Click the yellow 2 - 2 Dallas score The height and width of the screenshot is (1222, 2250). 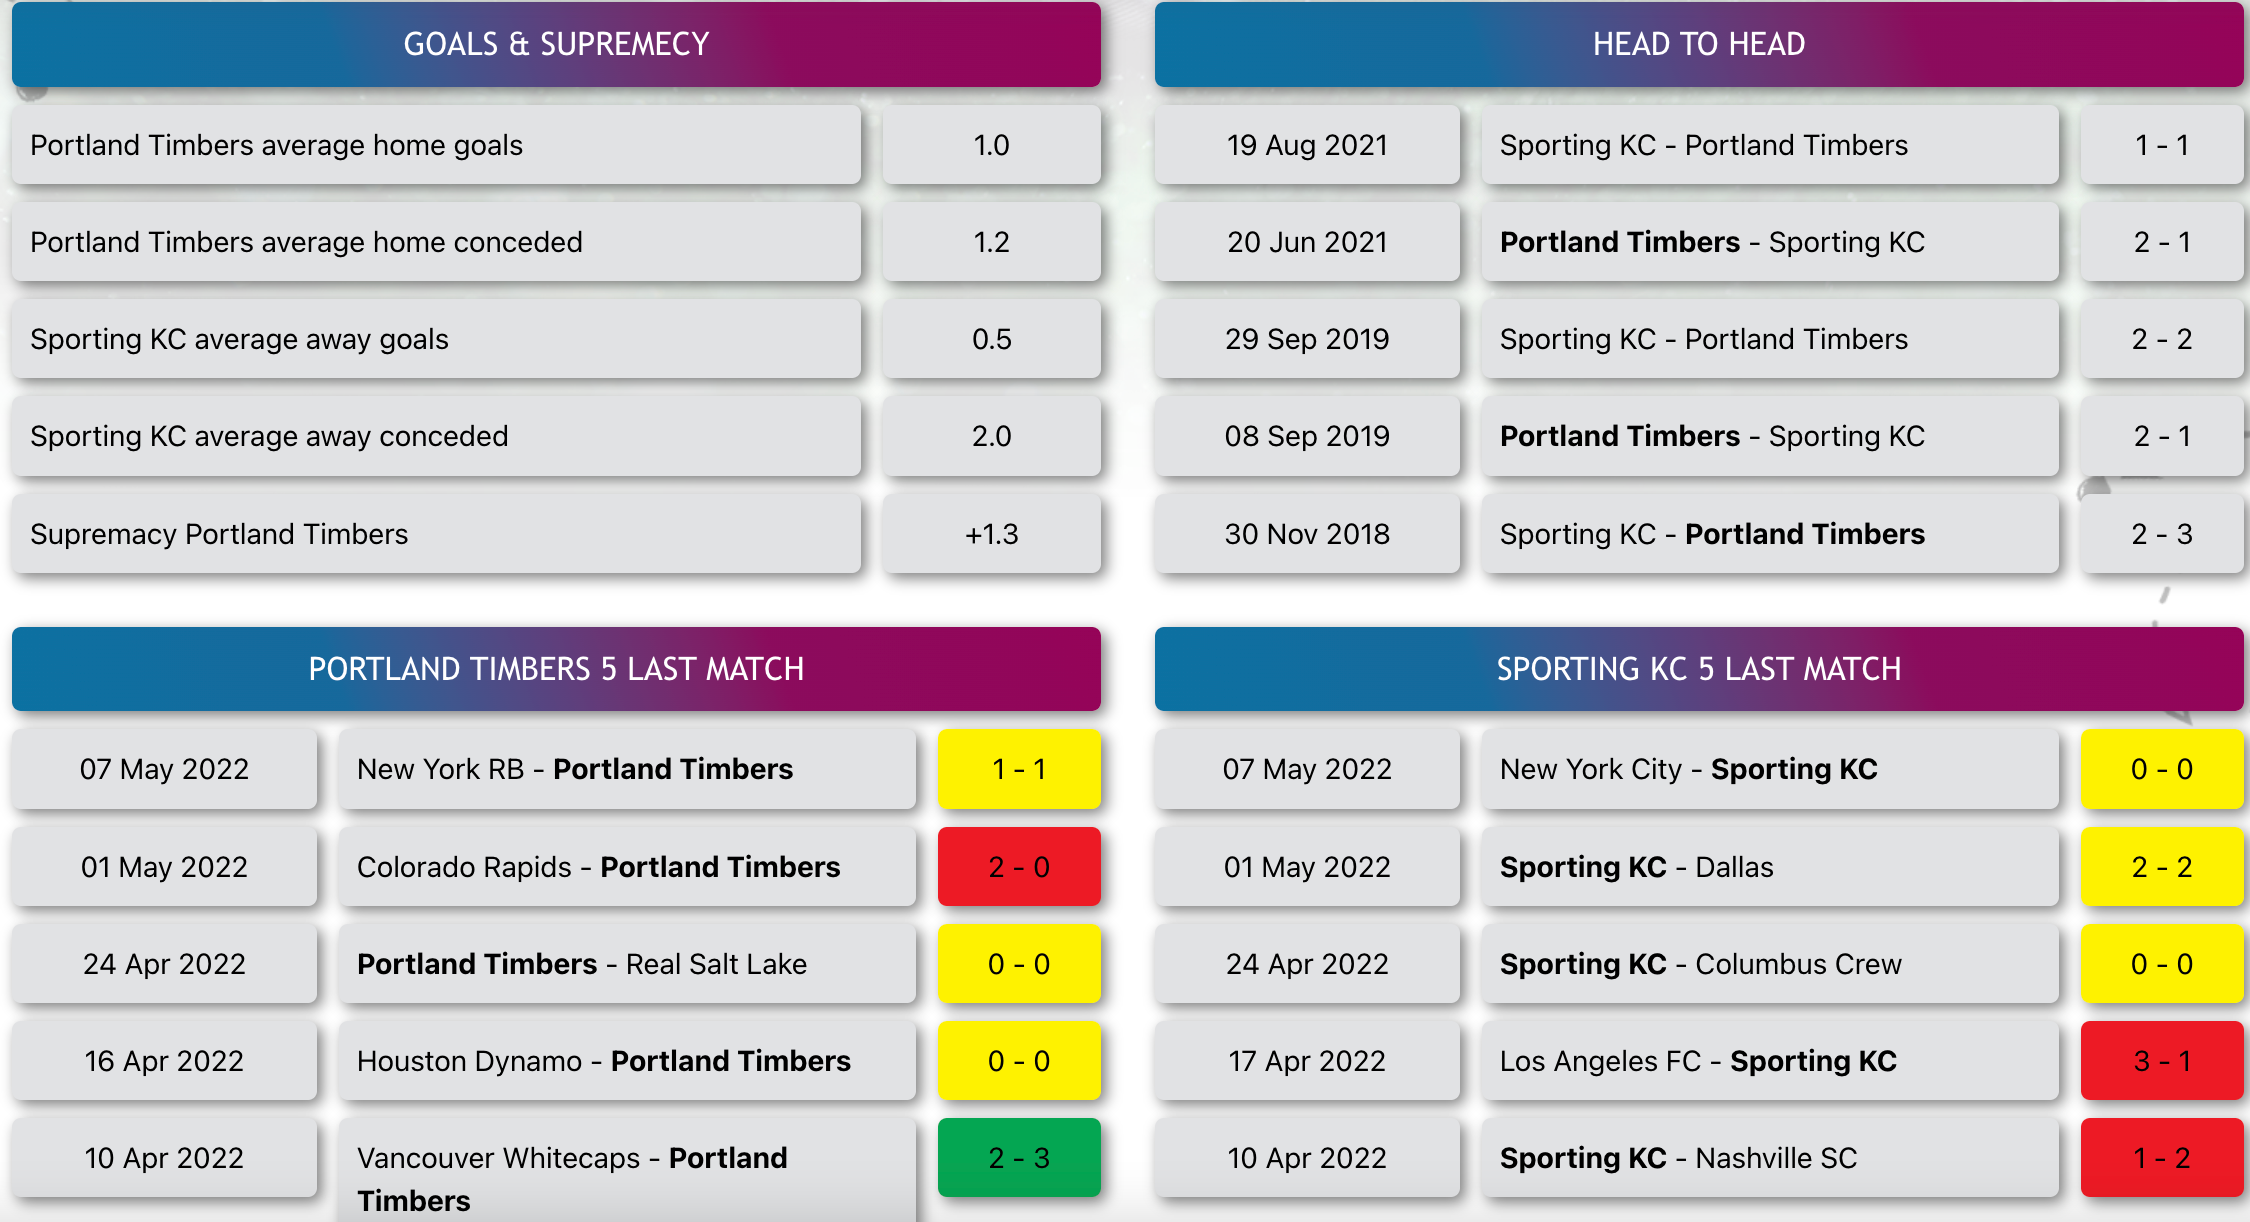pos(2162,866)
